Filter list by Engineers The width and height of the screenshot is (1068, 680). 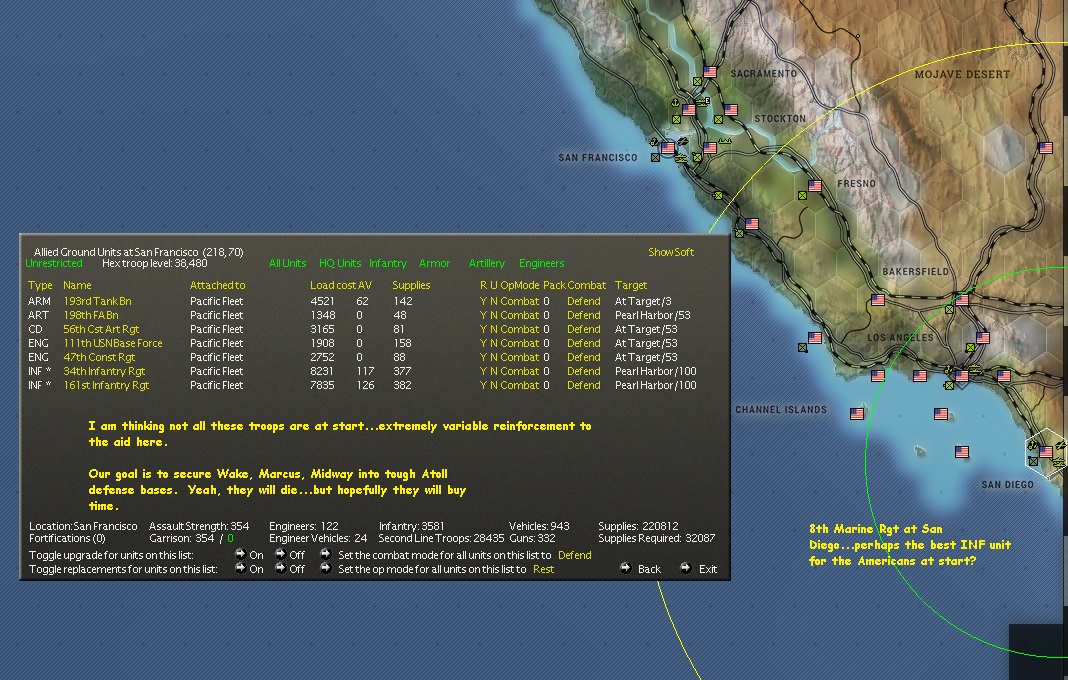pos(541,263)
